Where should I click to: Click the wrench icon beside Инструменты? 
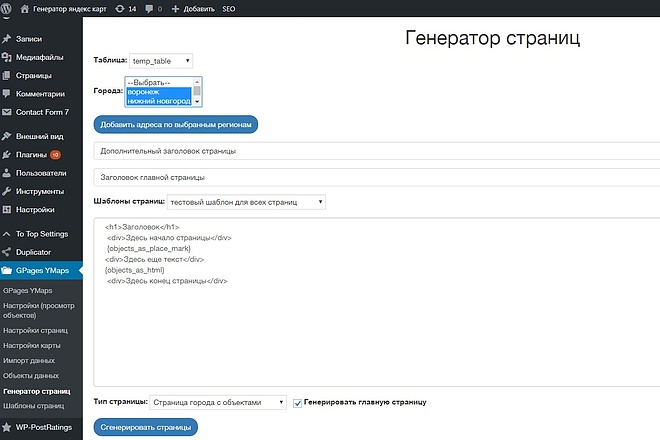pos(6,191)
